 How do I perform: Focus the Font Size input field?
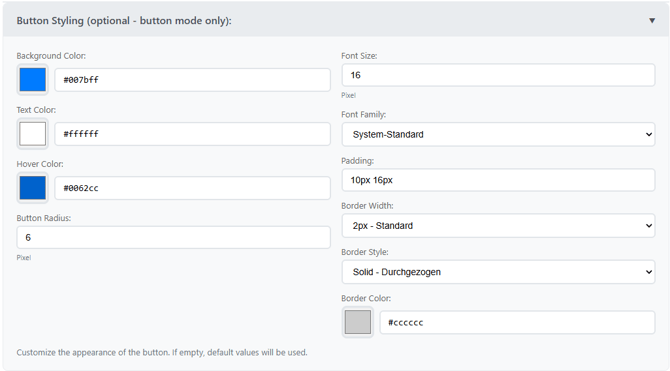pyautogui.click(x=498, y=75)
